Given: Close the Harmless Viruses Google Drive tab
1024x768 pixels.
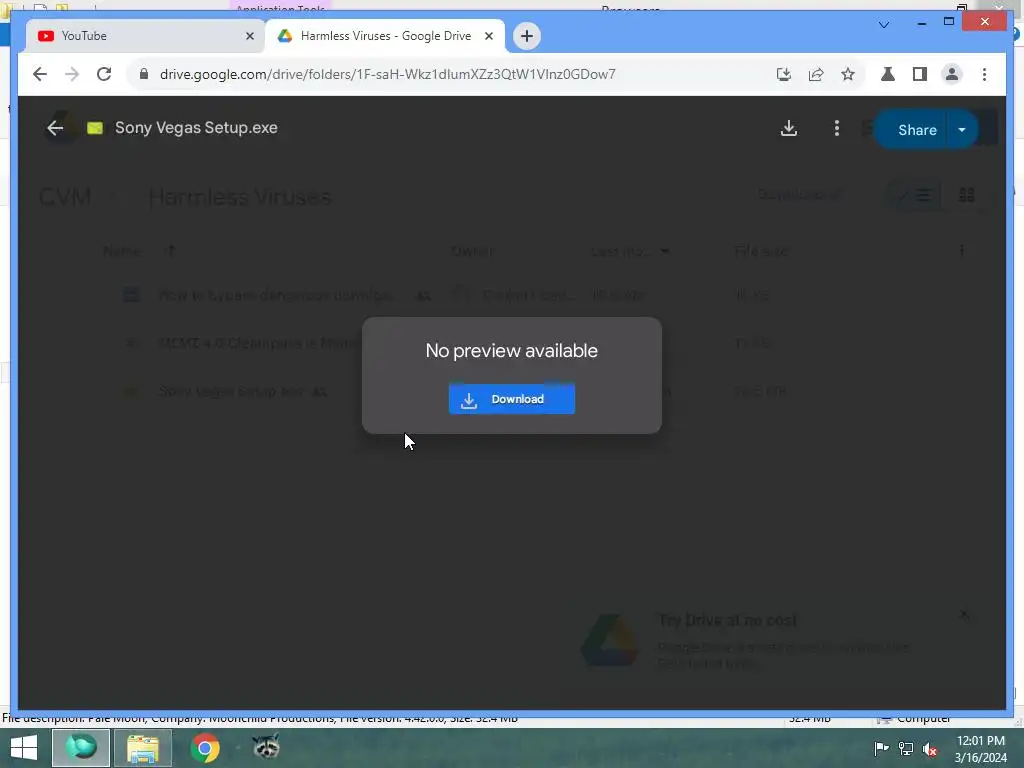Looking at the screenshot, I should coord(488,36).
